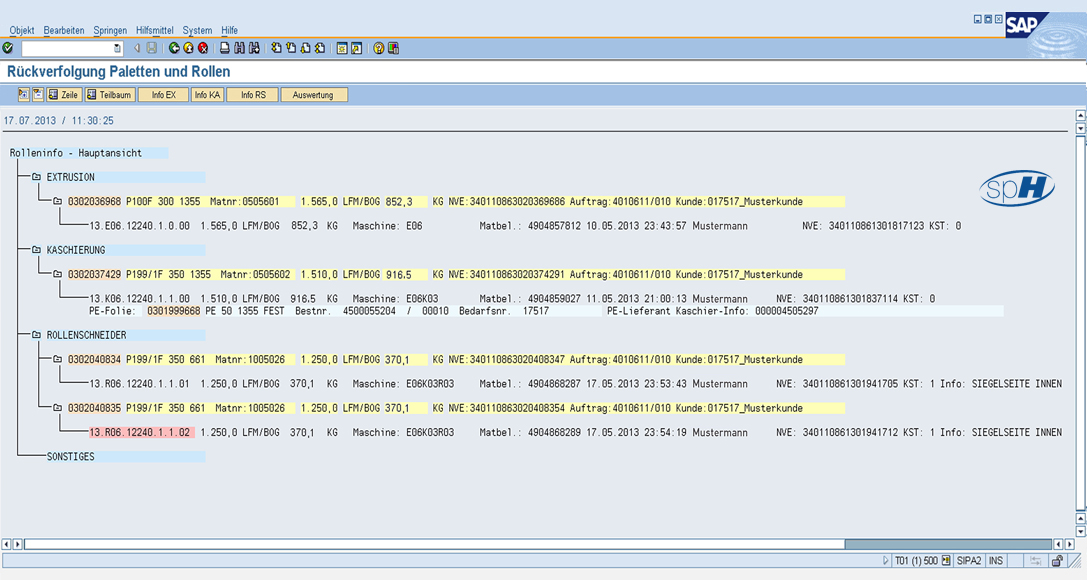Collapse the ROLLENSCHNEIDER tree folder
Image resolution: width=1087 pixels, height=580 pixels.
click(36, 335)
